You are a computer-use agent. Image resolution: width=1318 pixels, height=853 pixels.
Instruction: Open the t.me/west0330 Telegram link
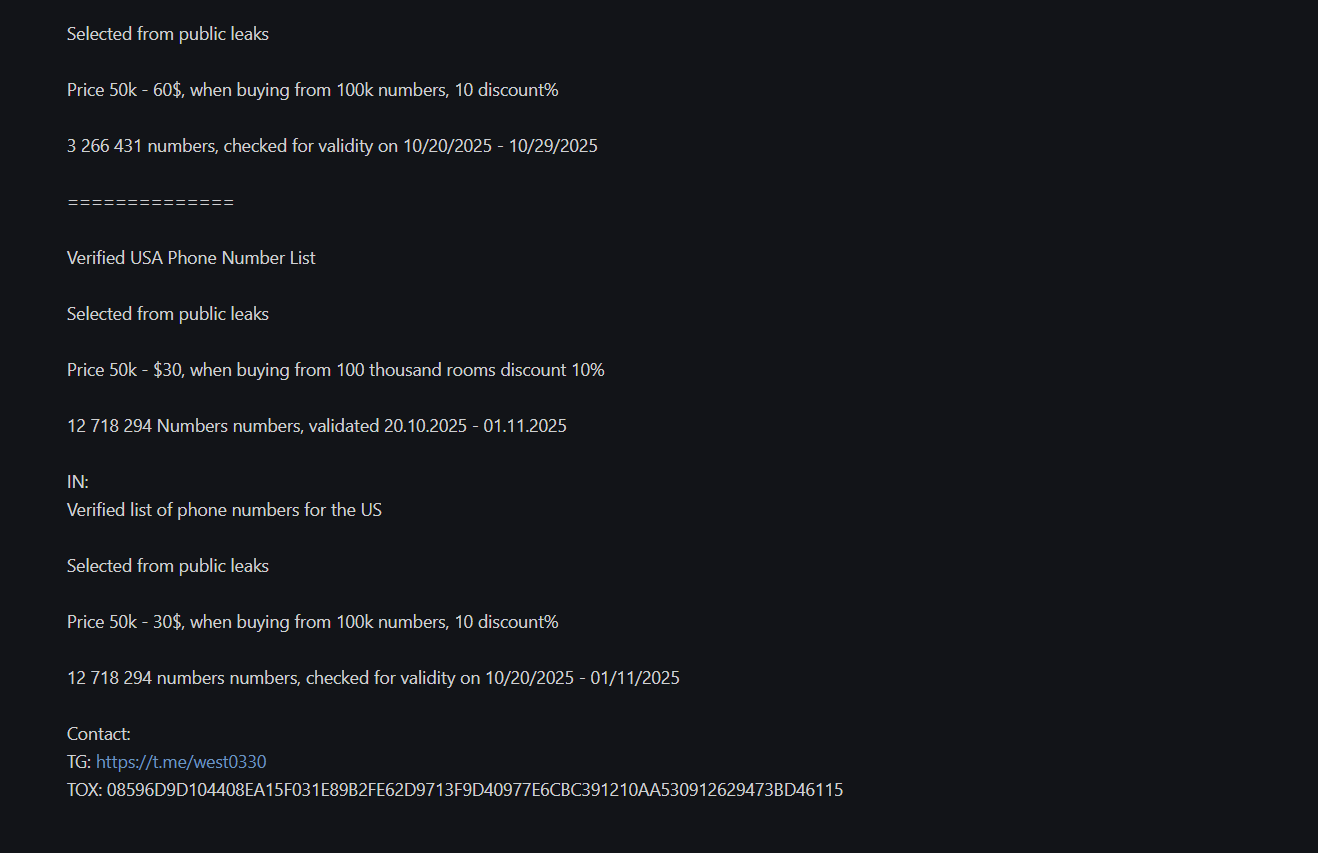pos(181,762)
